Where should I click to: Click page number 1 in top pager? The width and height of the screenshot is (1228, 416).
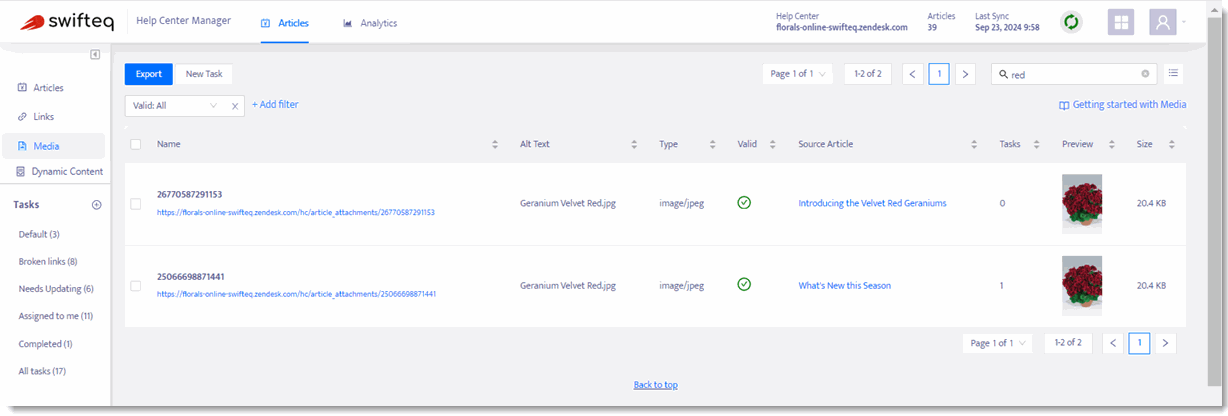click(939, 74)
